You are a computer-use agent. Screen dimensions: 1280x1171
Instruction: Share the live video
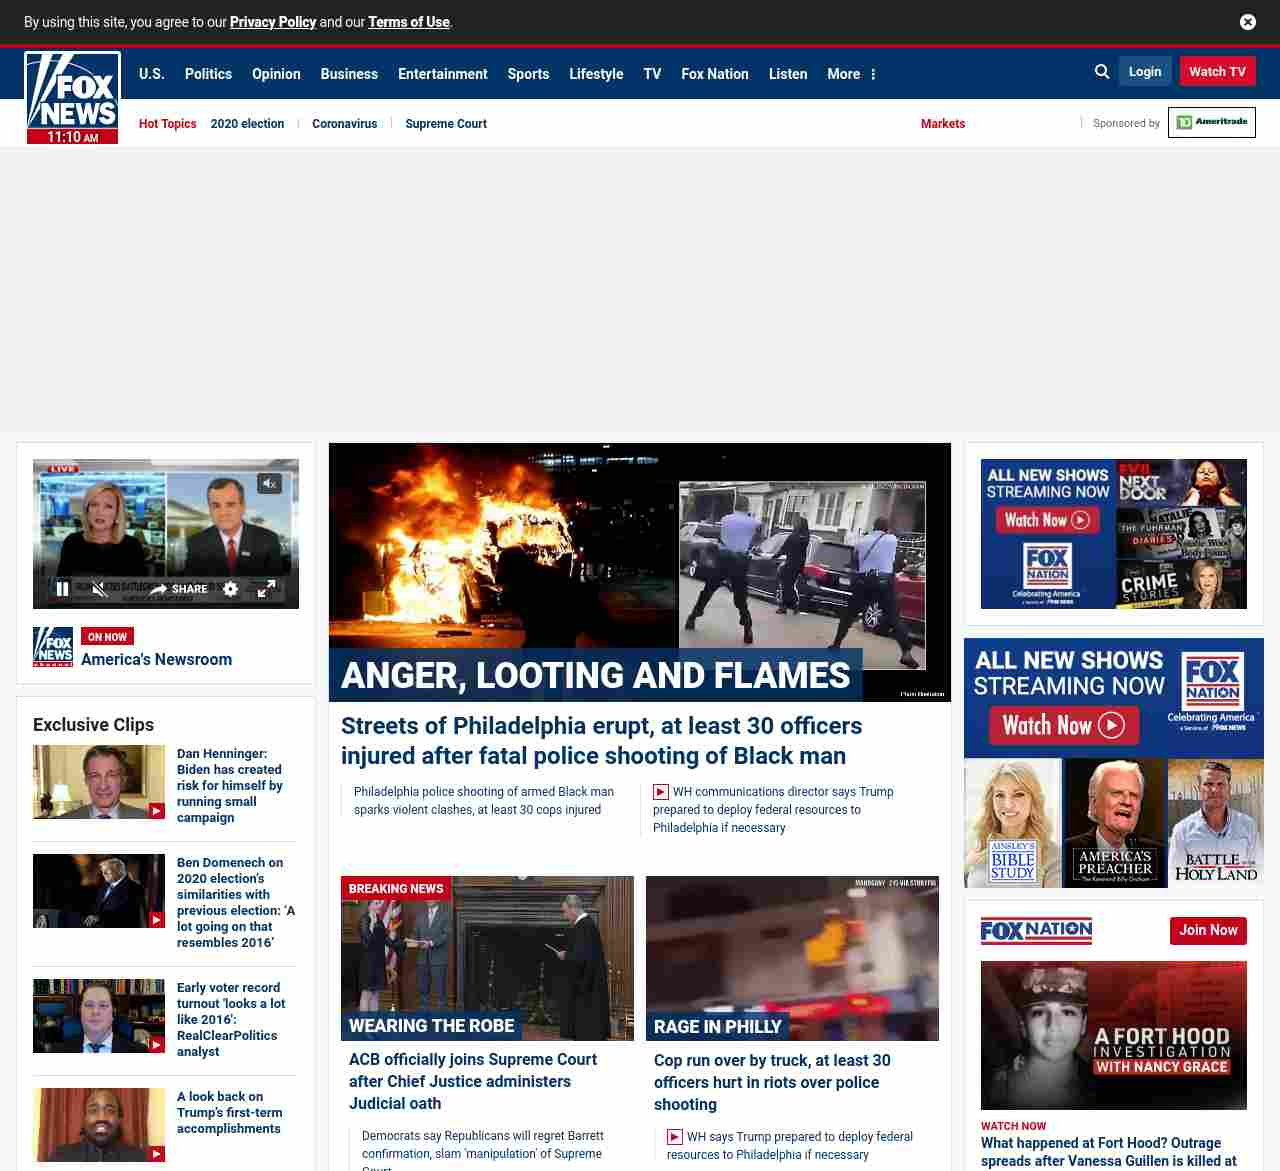click(179, 589)
